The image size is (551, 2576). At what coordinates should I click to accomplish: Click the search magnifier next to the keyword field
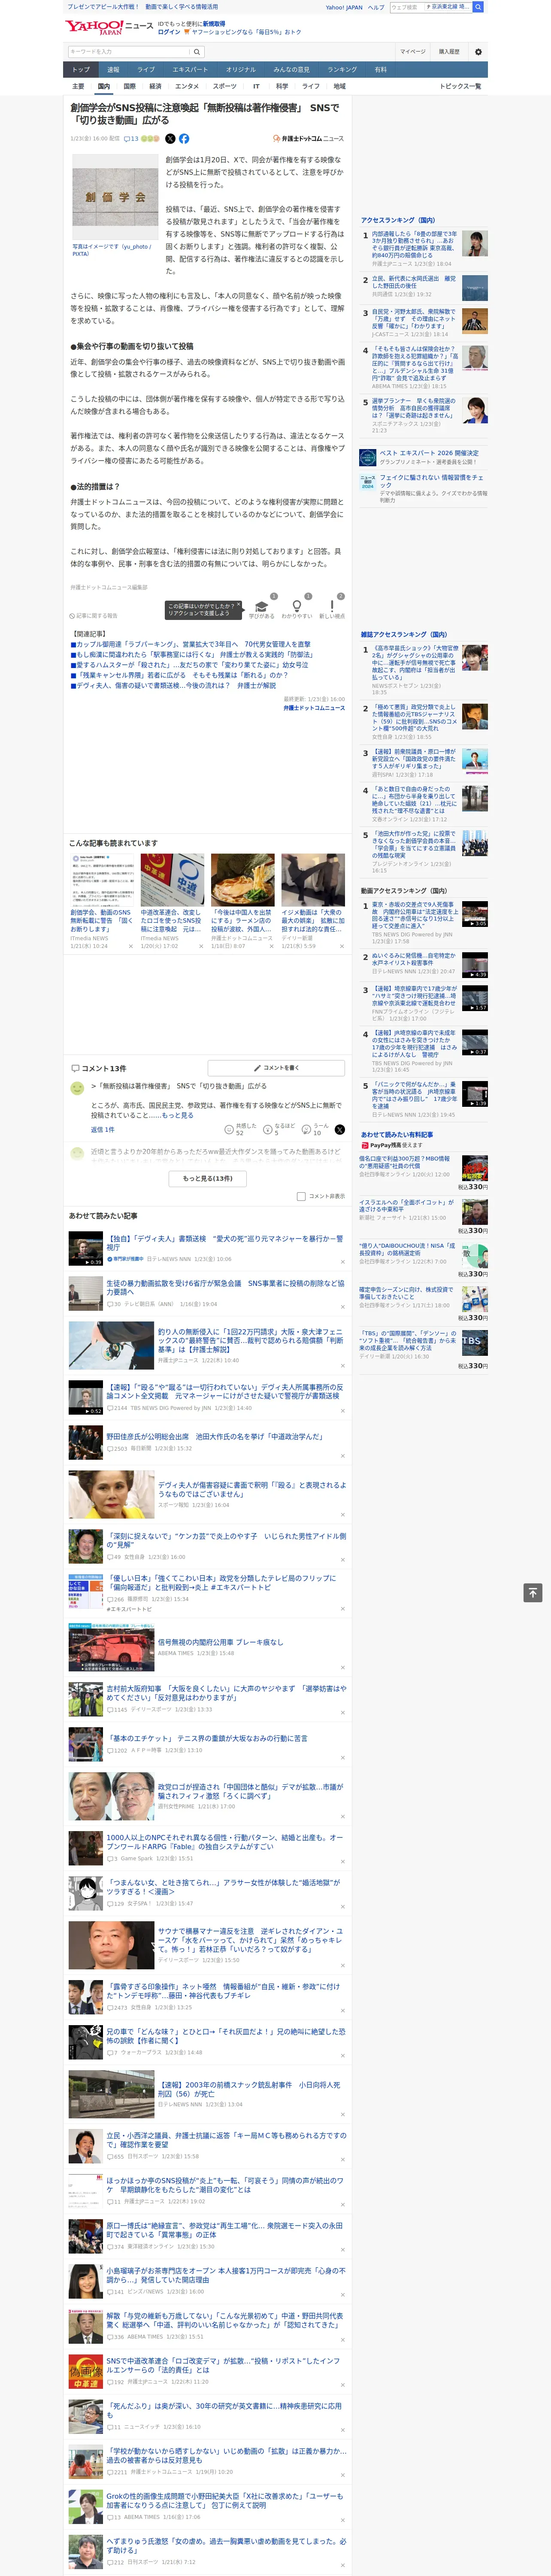(x=196, y=51)
